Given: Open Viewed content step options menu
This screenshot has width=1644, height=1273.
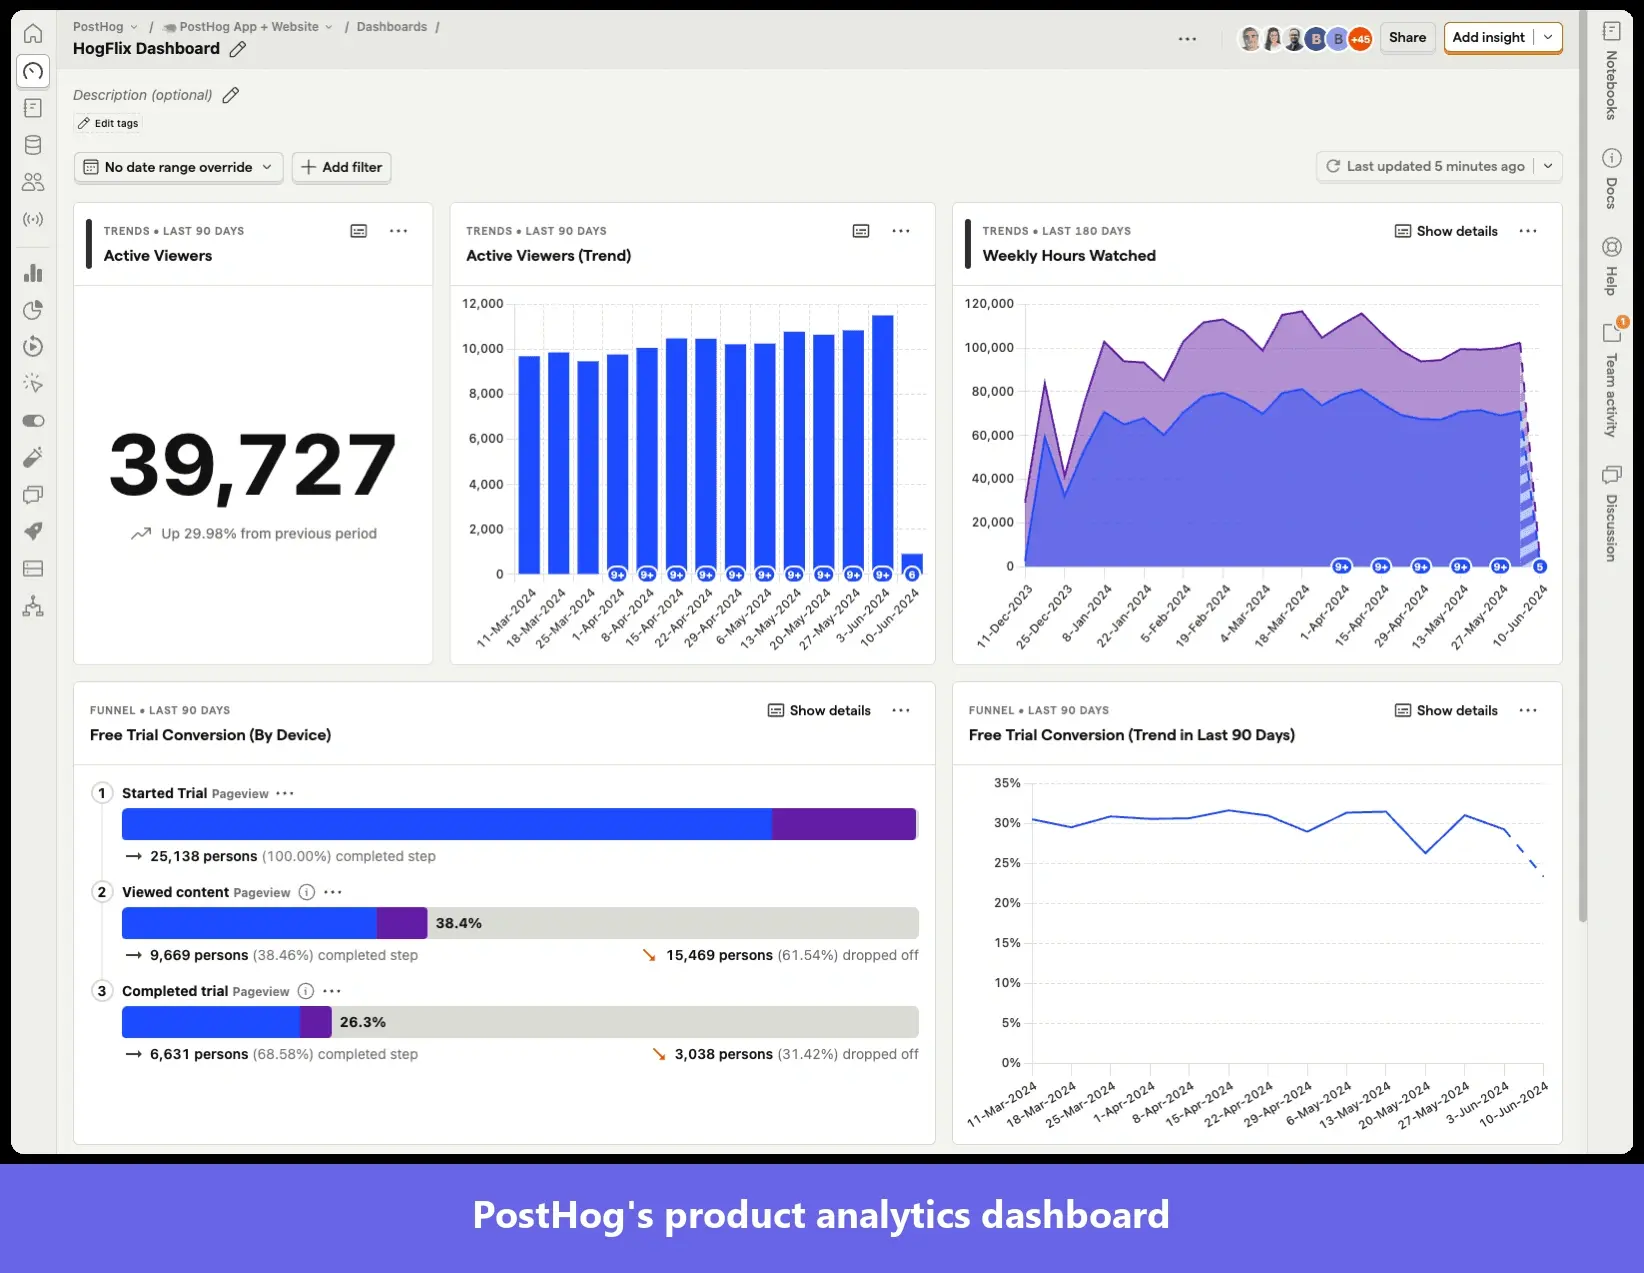Looking at the screenshot, I should point(333,892).
